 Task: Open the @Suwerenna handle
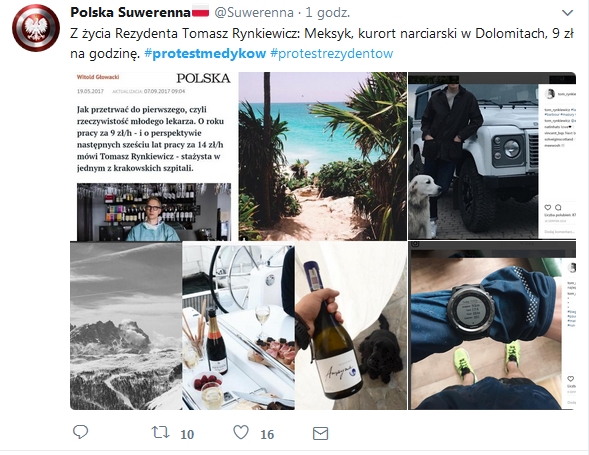[x=254, y=13]
